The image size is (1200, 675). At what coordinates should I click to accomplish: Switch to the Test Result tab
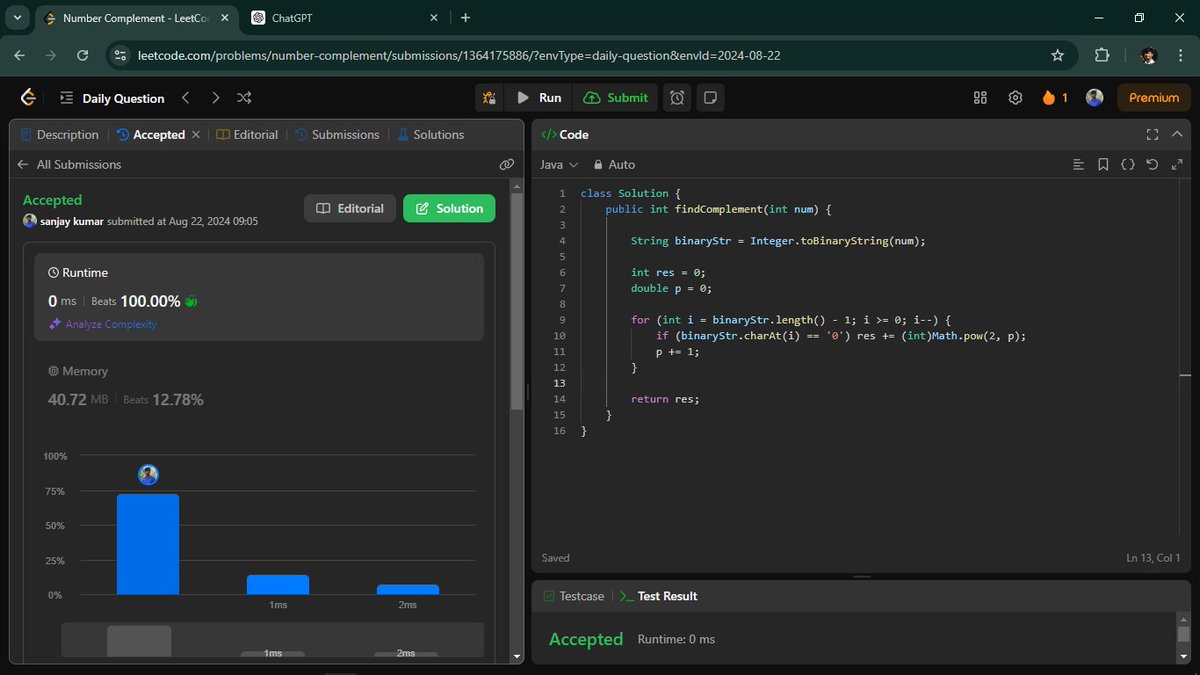[x=659, y=596]
